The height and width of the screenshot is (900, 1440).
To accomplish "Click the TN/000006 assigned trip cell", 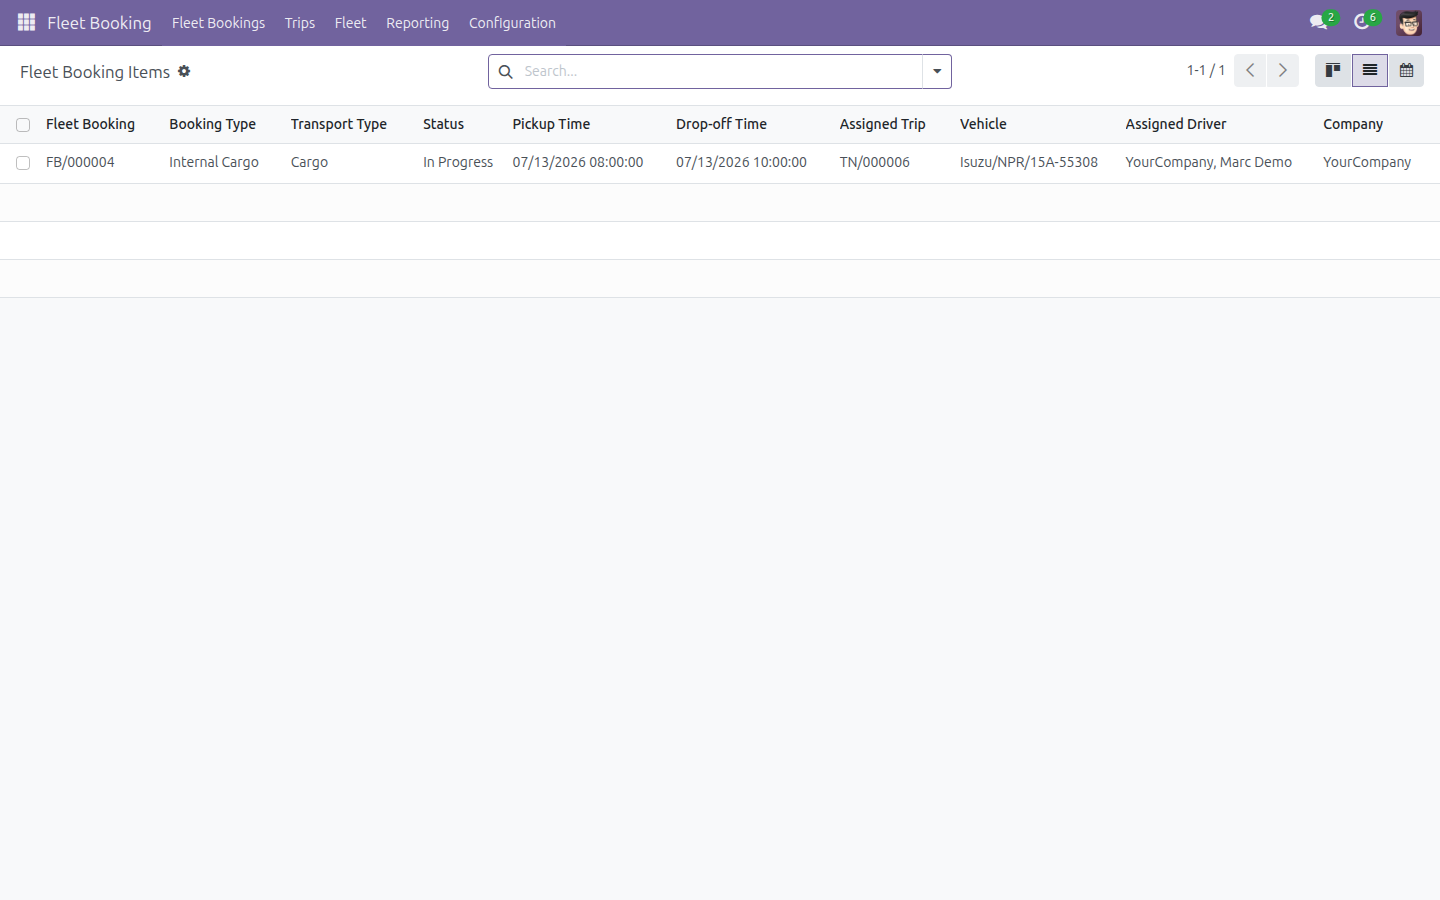I will point(875,162).
